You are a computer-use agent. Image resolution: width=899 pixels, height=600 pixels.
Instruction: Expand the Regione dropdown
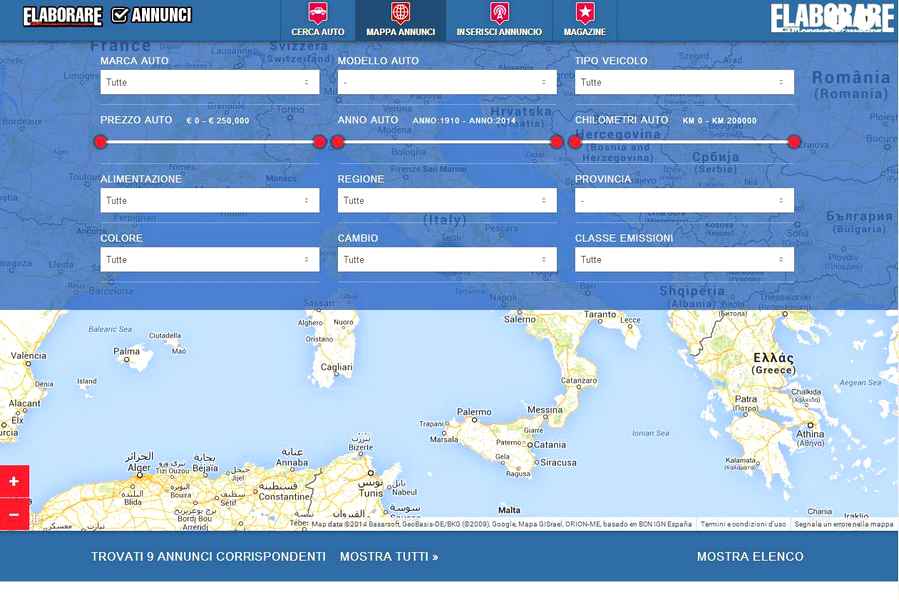[447, 200]
